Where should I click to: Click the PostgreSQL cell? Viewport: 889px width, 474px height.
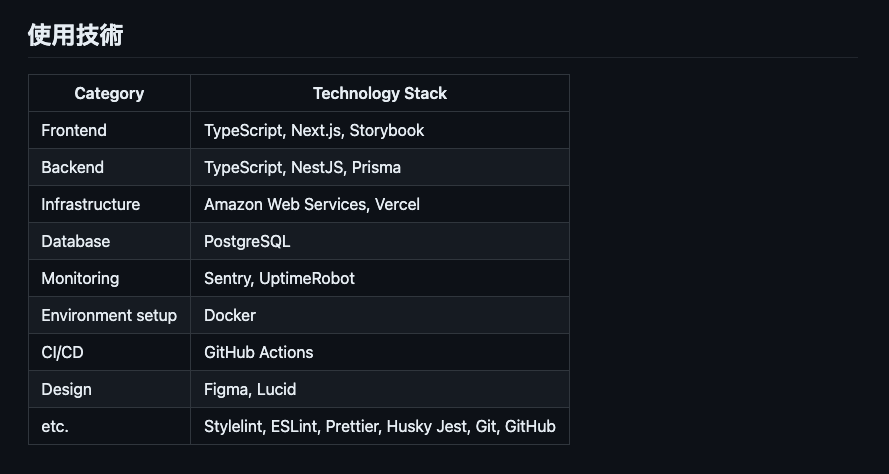(380, 241)
